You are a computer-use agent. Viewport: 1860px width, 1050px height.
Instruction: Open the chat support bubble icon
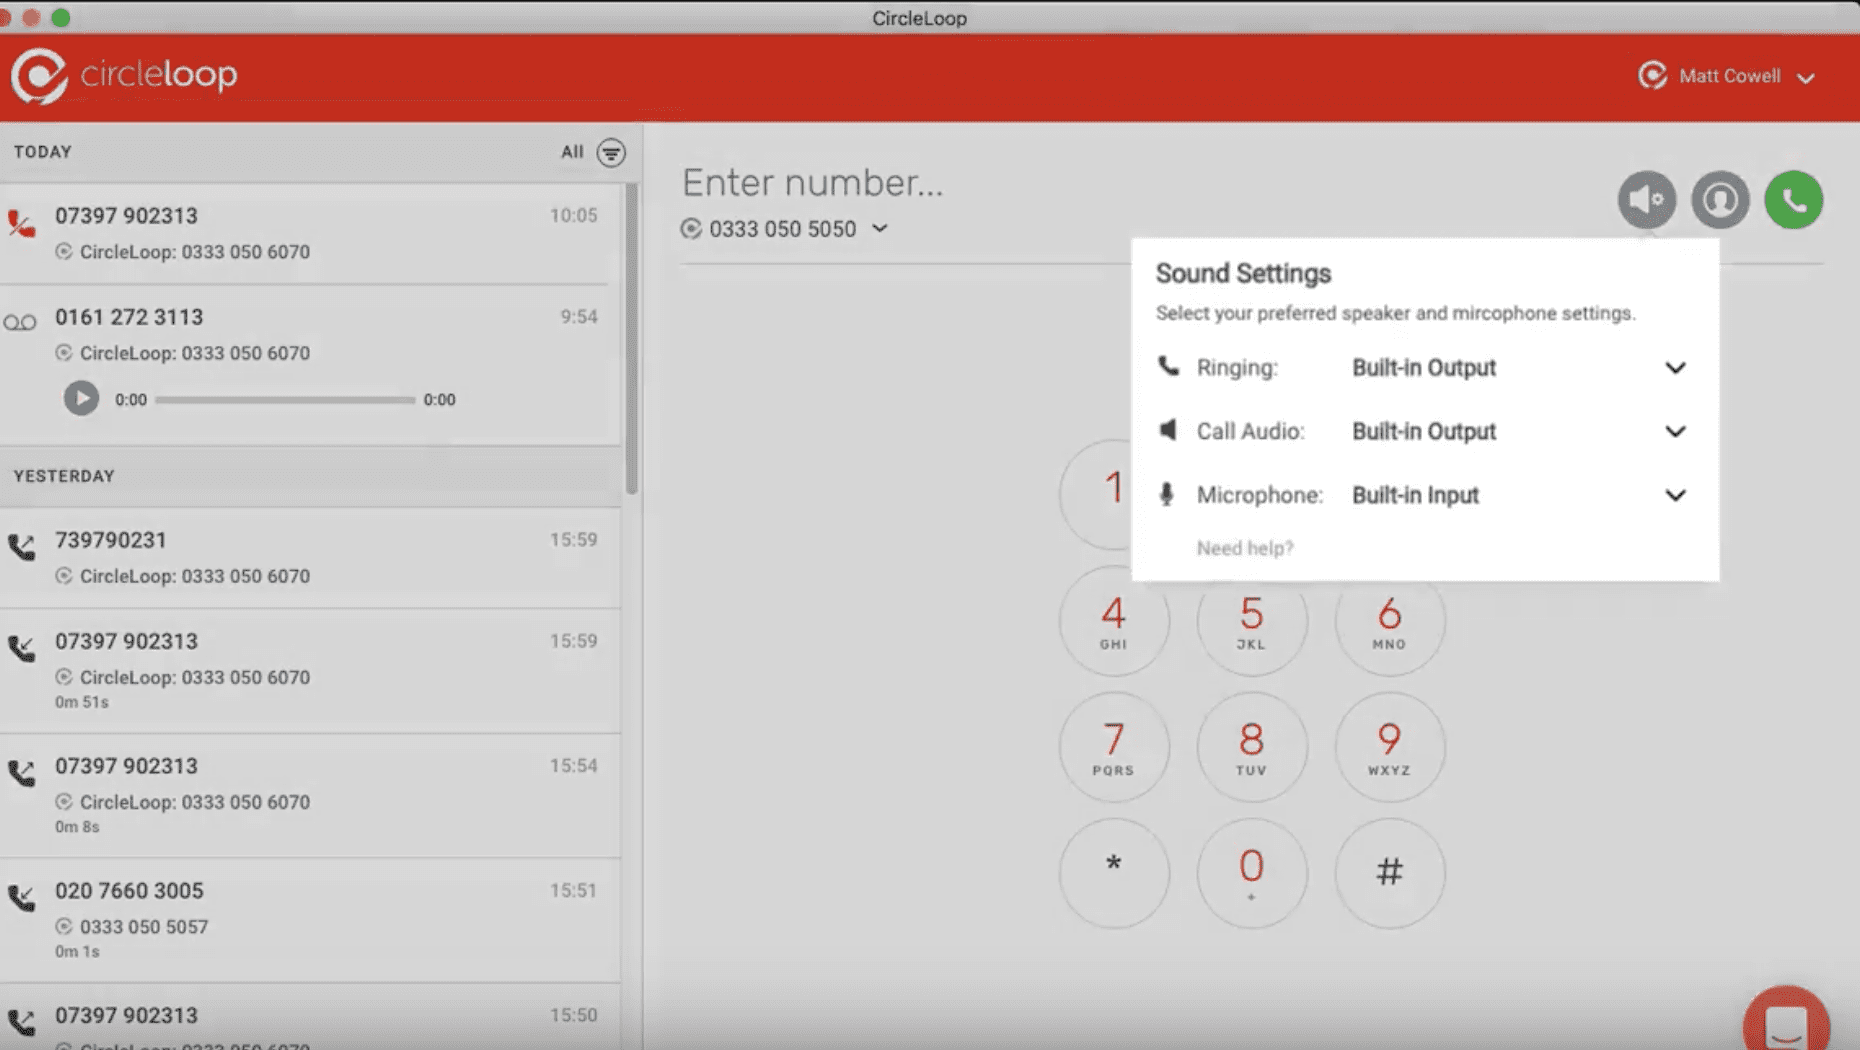pyautogui.click(x=1785, y=1022)
